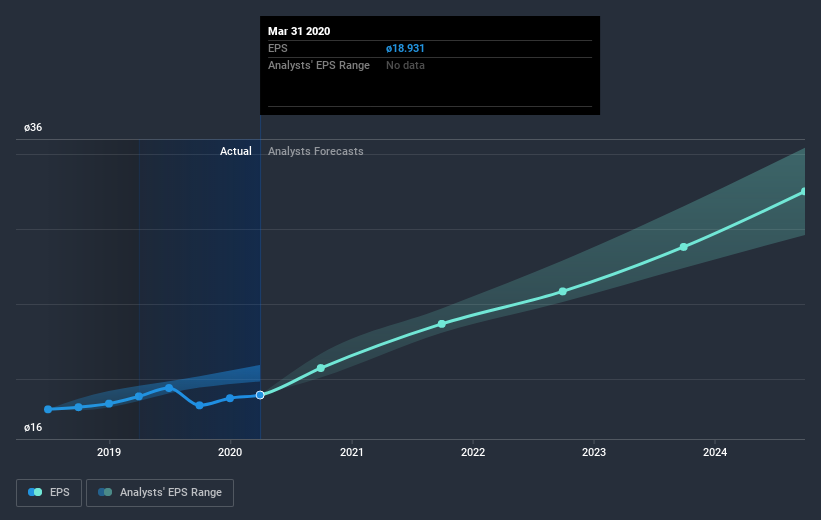
Task: Click the EPS row label in tooltip
Action: pyautogui.click(x=278, y=48)
